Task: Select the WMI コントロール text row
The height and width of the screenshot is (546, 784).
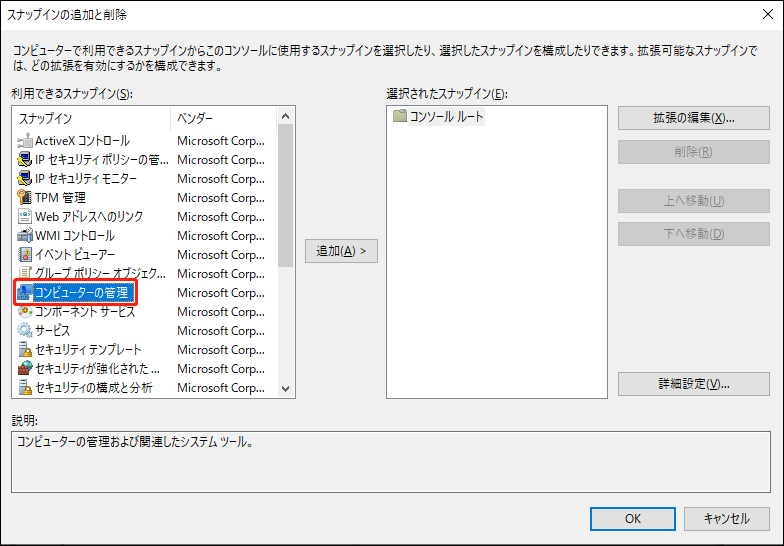Action: [75, 236]
